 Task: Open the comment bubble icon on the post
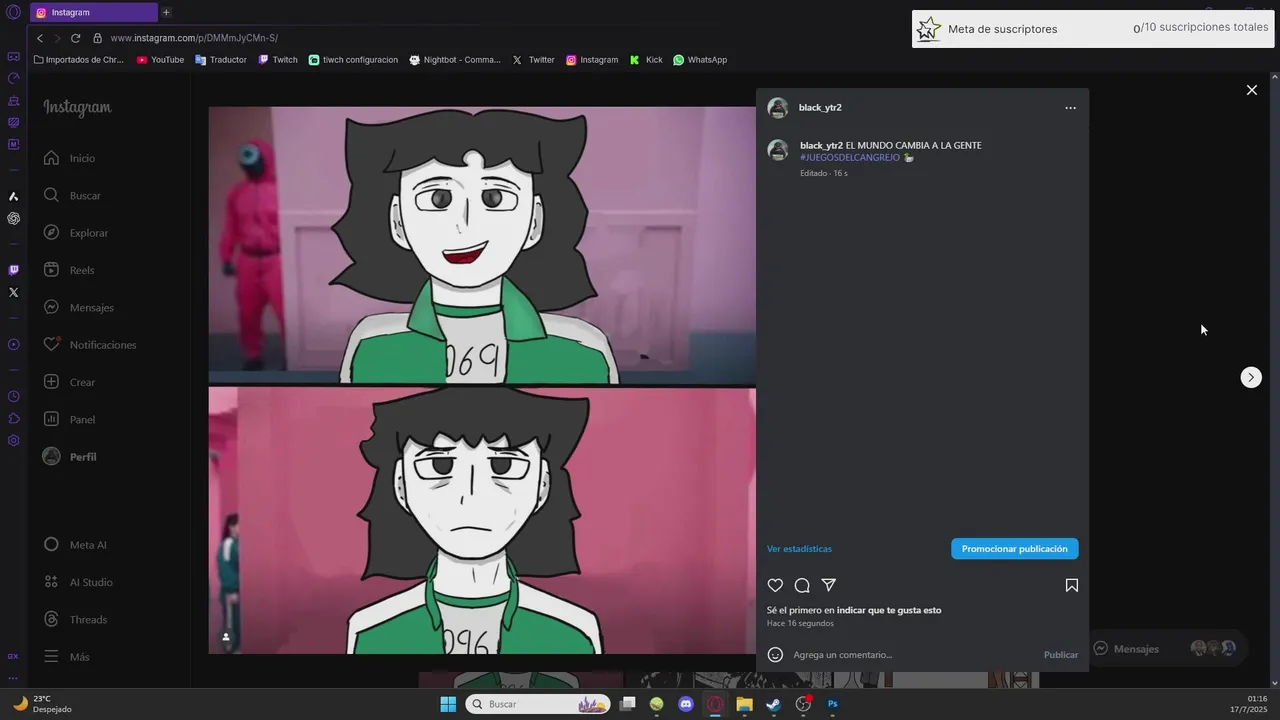(x=802, y=586)
